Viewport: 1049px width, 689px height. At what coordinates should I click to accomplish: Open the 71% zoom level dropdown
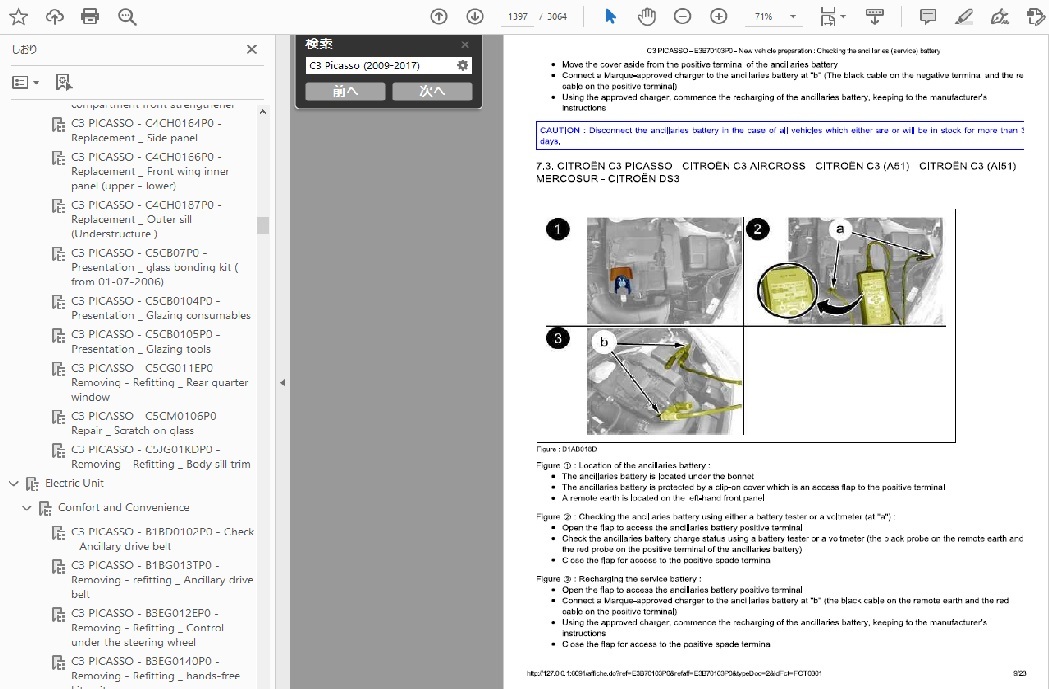coord(793,17)
